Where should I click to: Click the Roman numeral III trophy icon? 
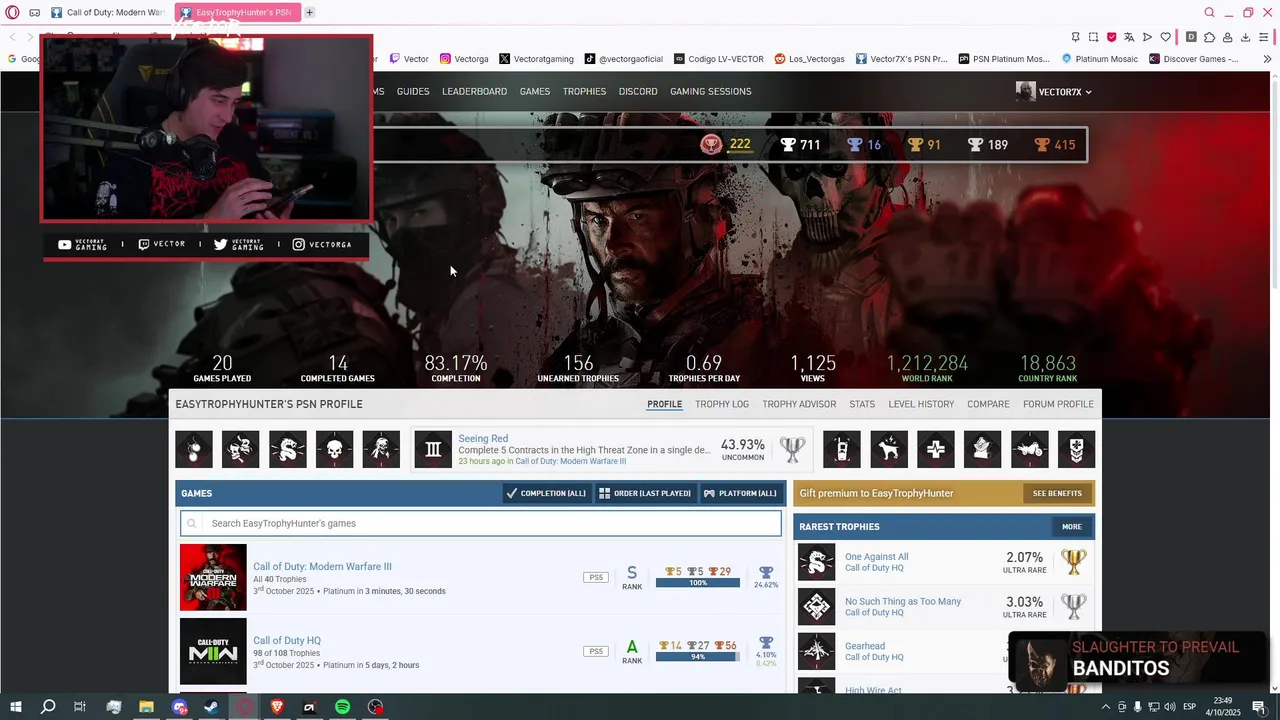[x=433, y=449]
